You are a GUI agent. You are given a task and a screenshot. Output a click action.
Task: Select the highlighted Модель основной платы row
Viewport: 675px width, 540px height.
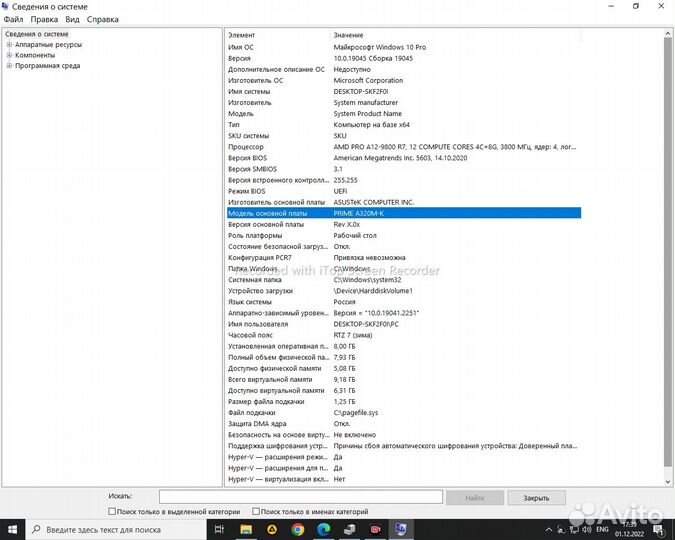pyautogui.click(x=404, y=213)
